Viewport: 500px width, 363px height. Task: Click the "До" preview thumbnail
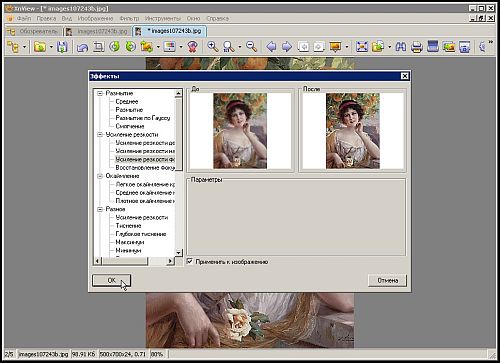240,131
